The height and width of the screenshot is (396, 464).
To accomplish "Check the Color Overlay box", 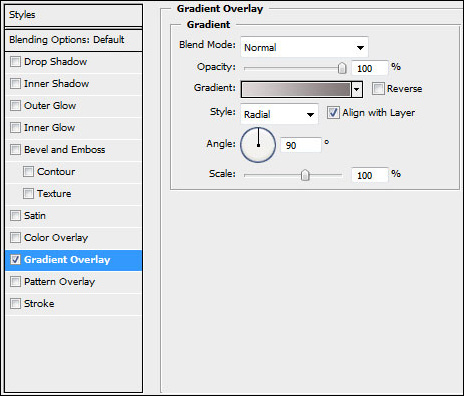I will [x=15, y=238].
